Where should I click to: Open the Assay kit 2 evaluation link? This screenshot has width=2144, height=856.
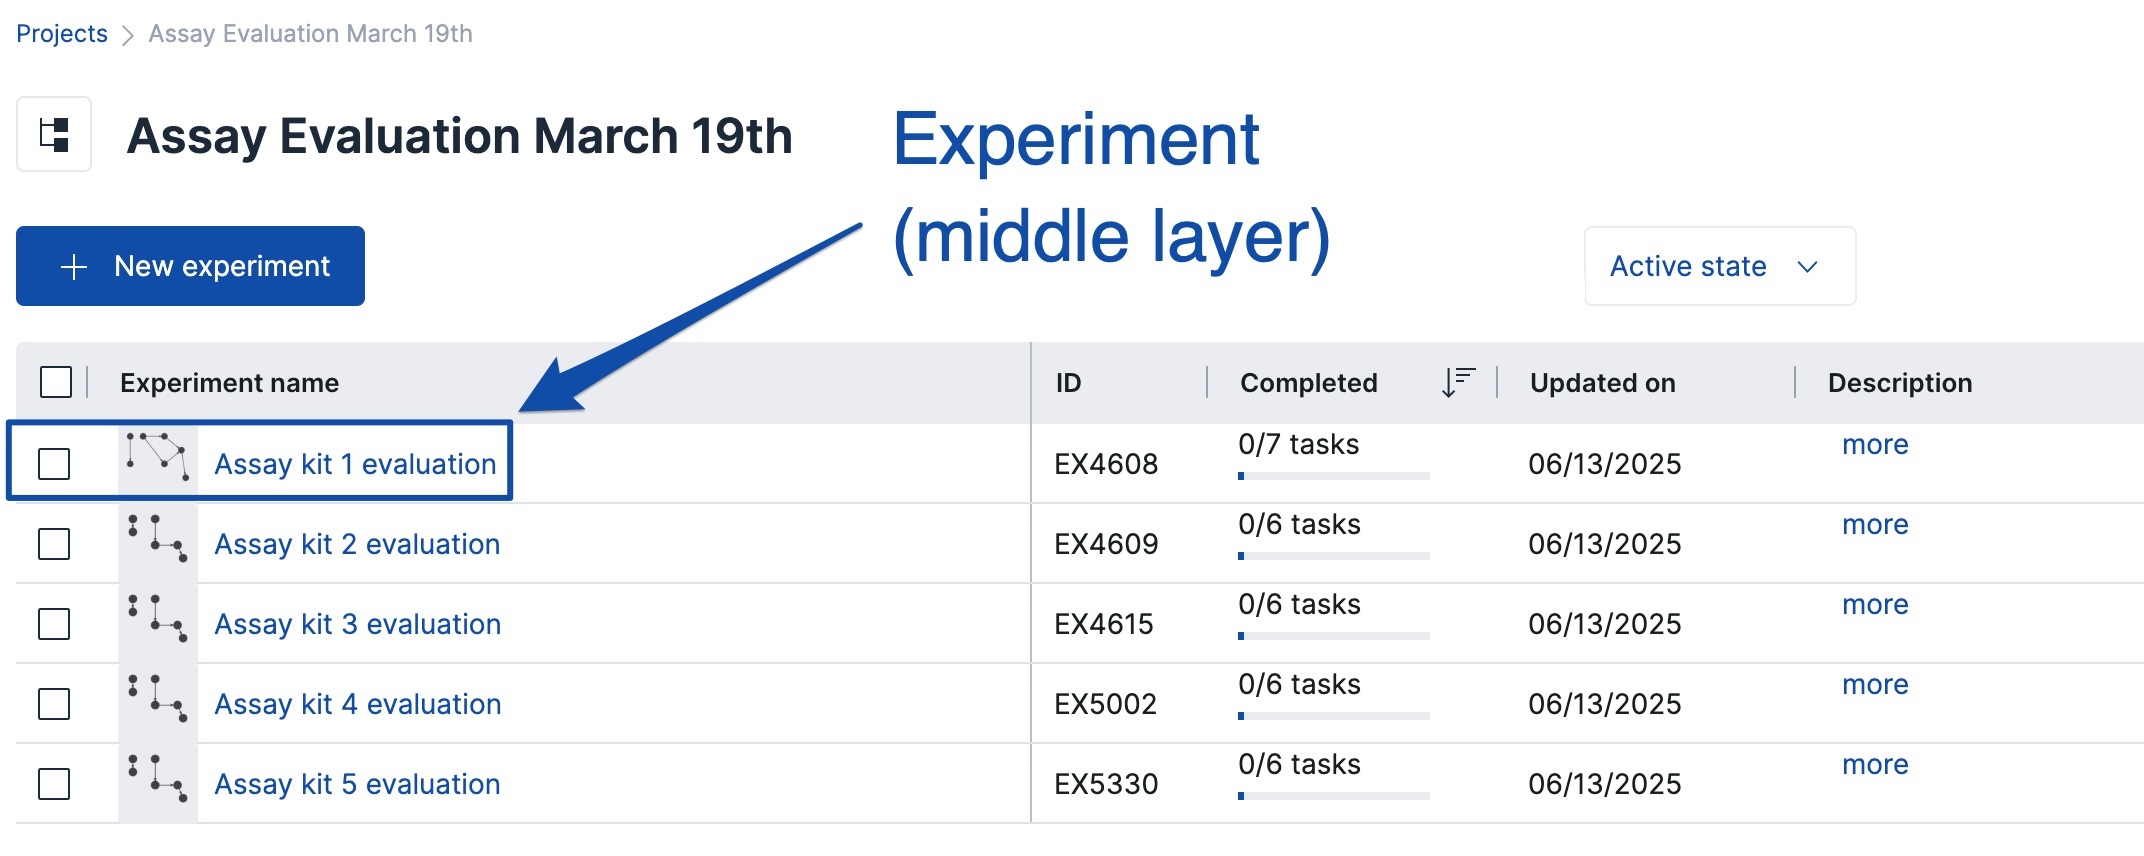(x=357, y=544)
